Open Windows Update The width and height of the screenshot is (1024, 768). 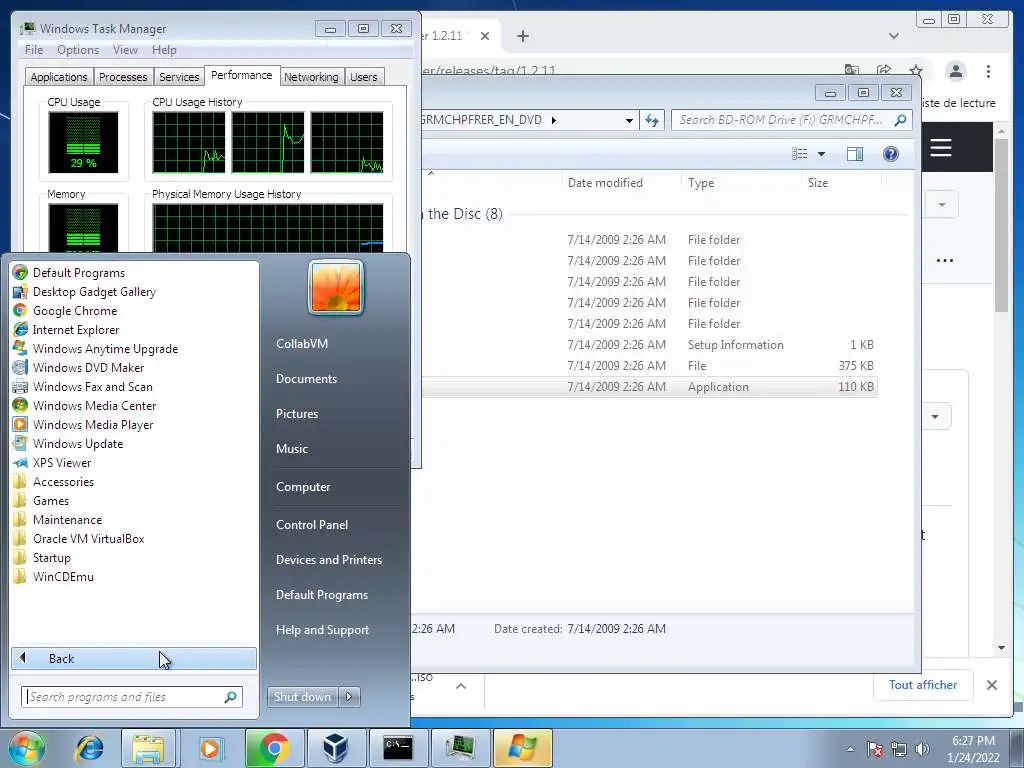tap(78, 443)
